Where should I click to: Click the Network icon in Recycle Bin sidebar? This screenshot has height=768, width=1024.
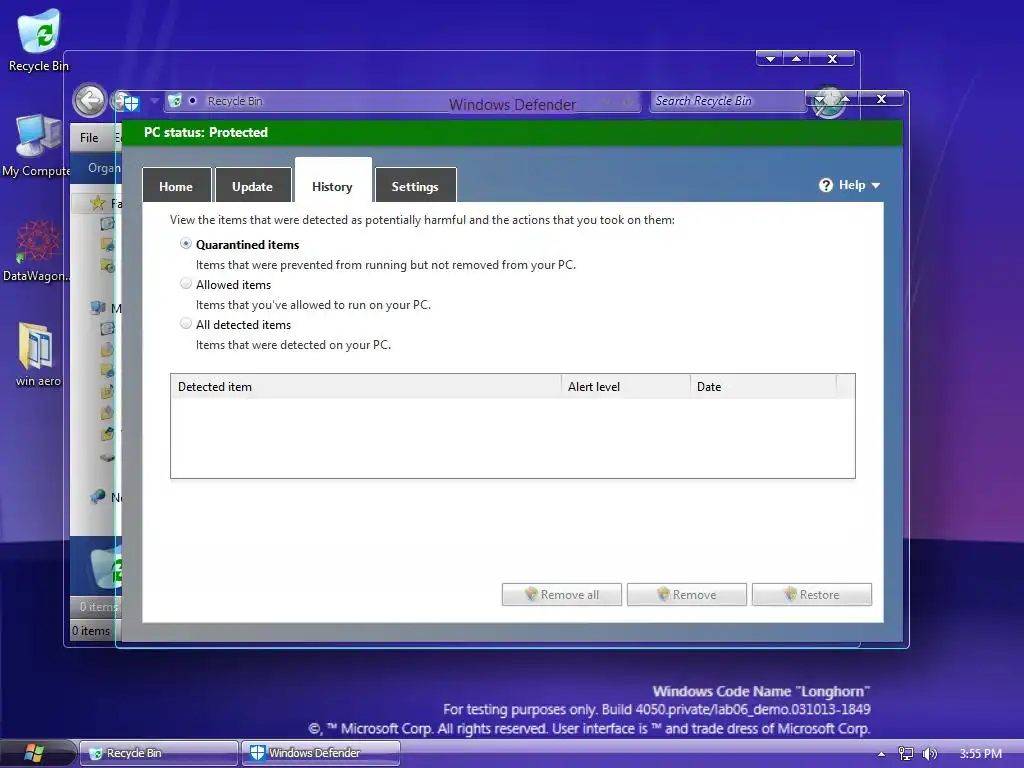coord(98,497)
